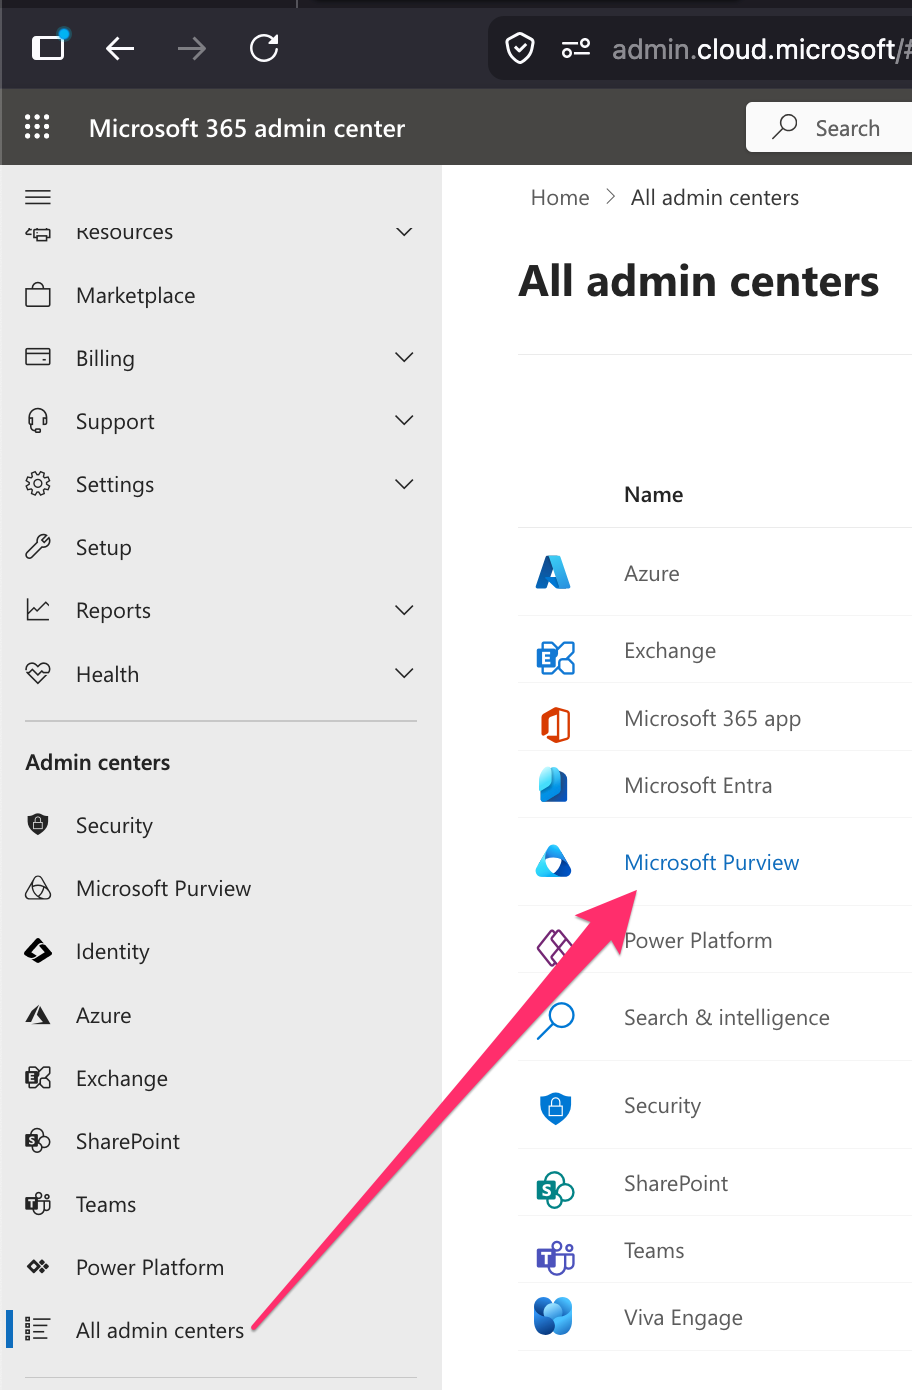This screenshot has height=1390, width=912.
Task: Click the Teams logo icon in list
Action: pyautogui.click(x=555, y=1257)
